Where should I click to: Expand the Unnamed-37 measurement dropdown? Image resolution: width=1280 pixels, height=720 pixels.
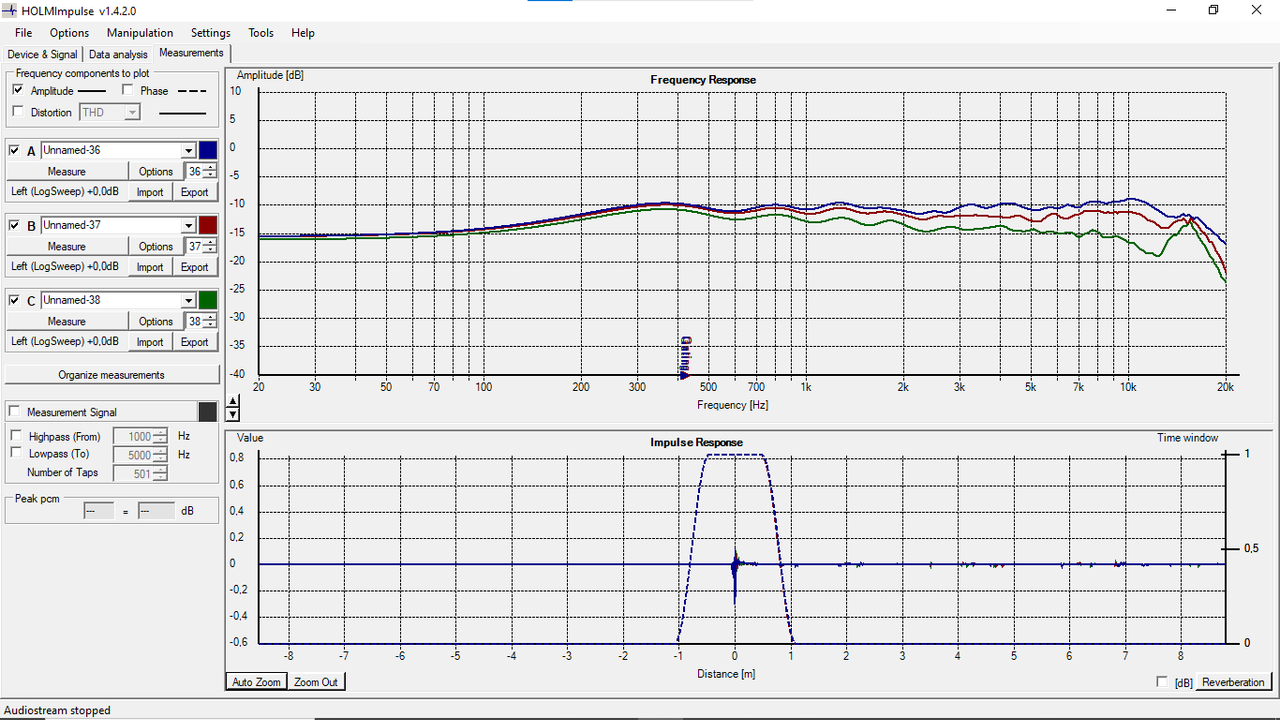(188, 225)
